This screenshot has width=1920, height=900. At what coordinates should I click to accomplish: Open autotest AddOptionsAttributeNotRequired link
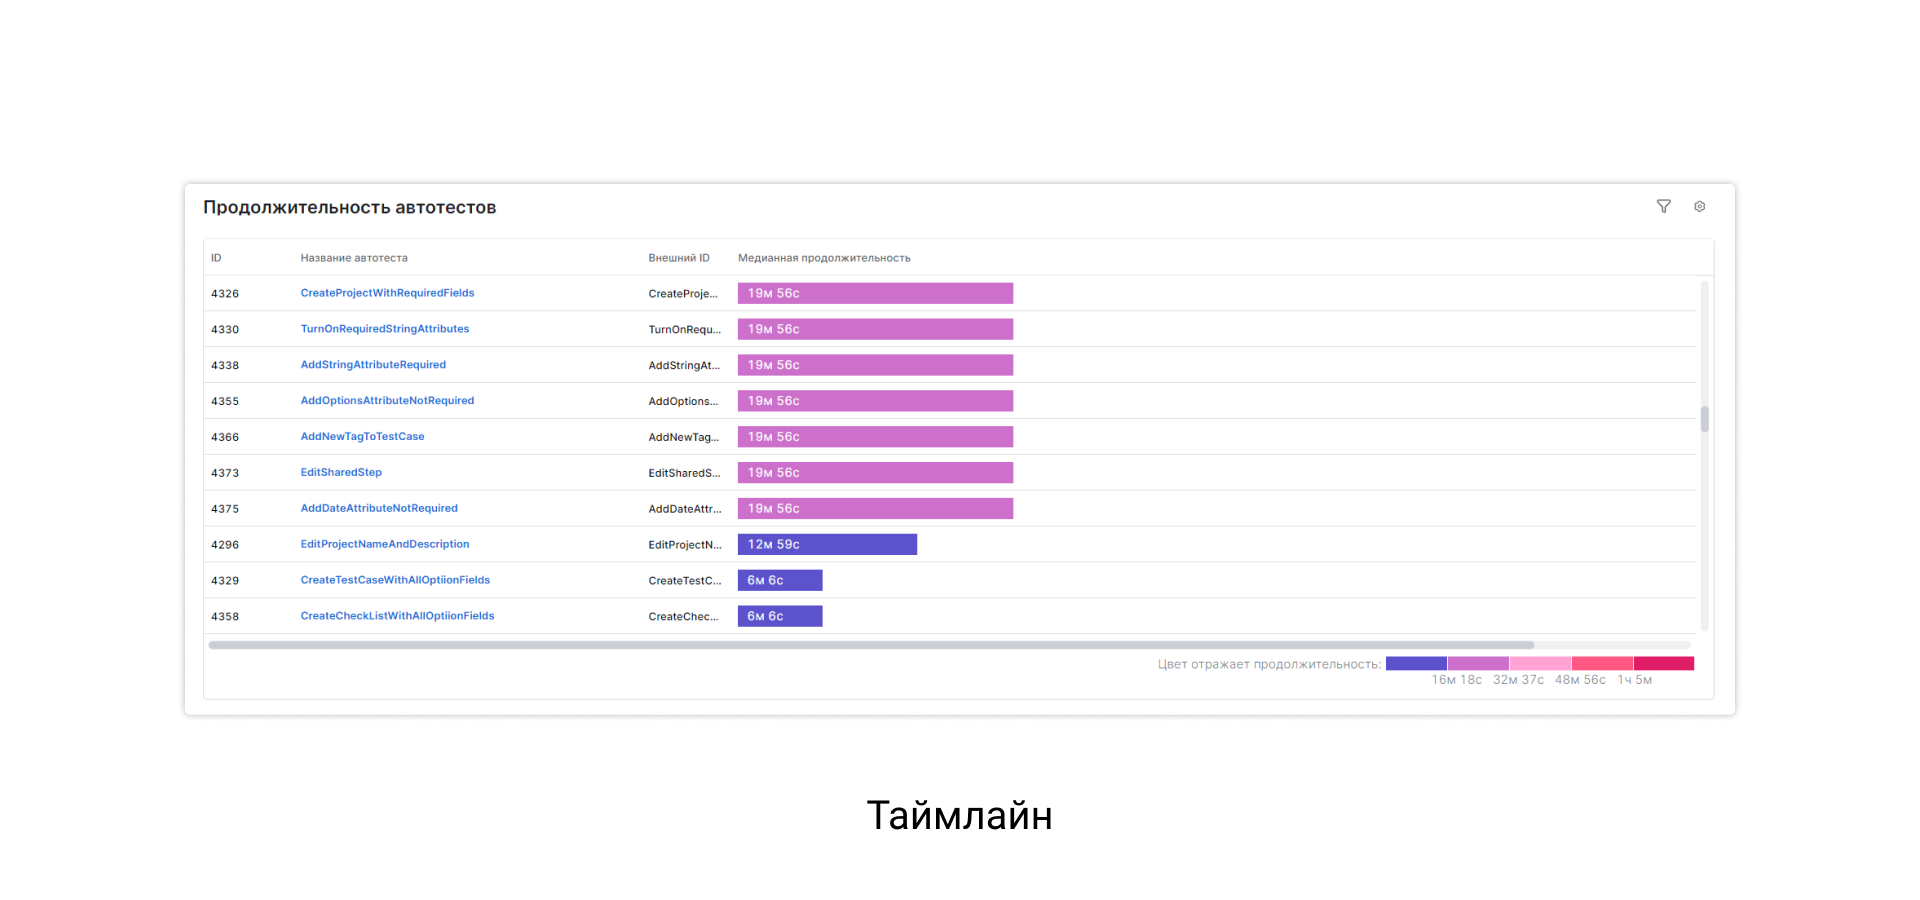(x=387, y=401)
